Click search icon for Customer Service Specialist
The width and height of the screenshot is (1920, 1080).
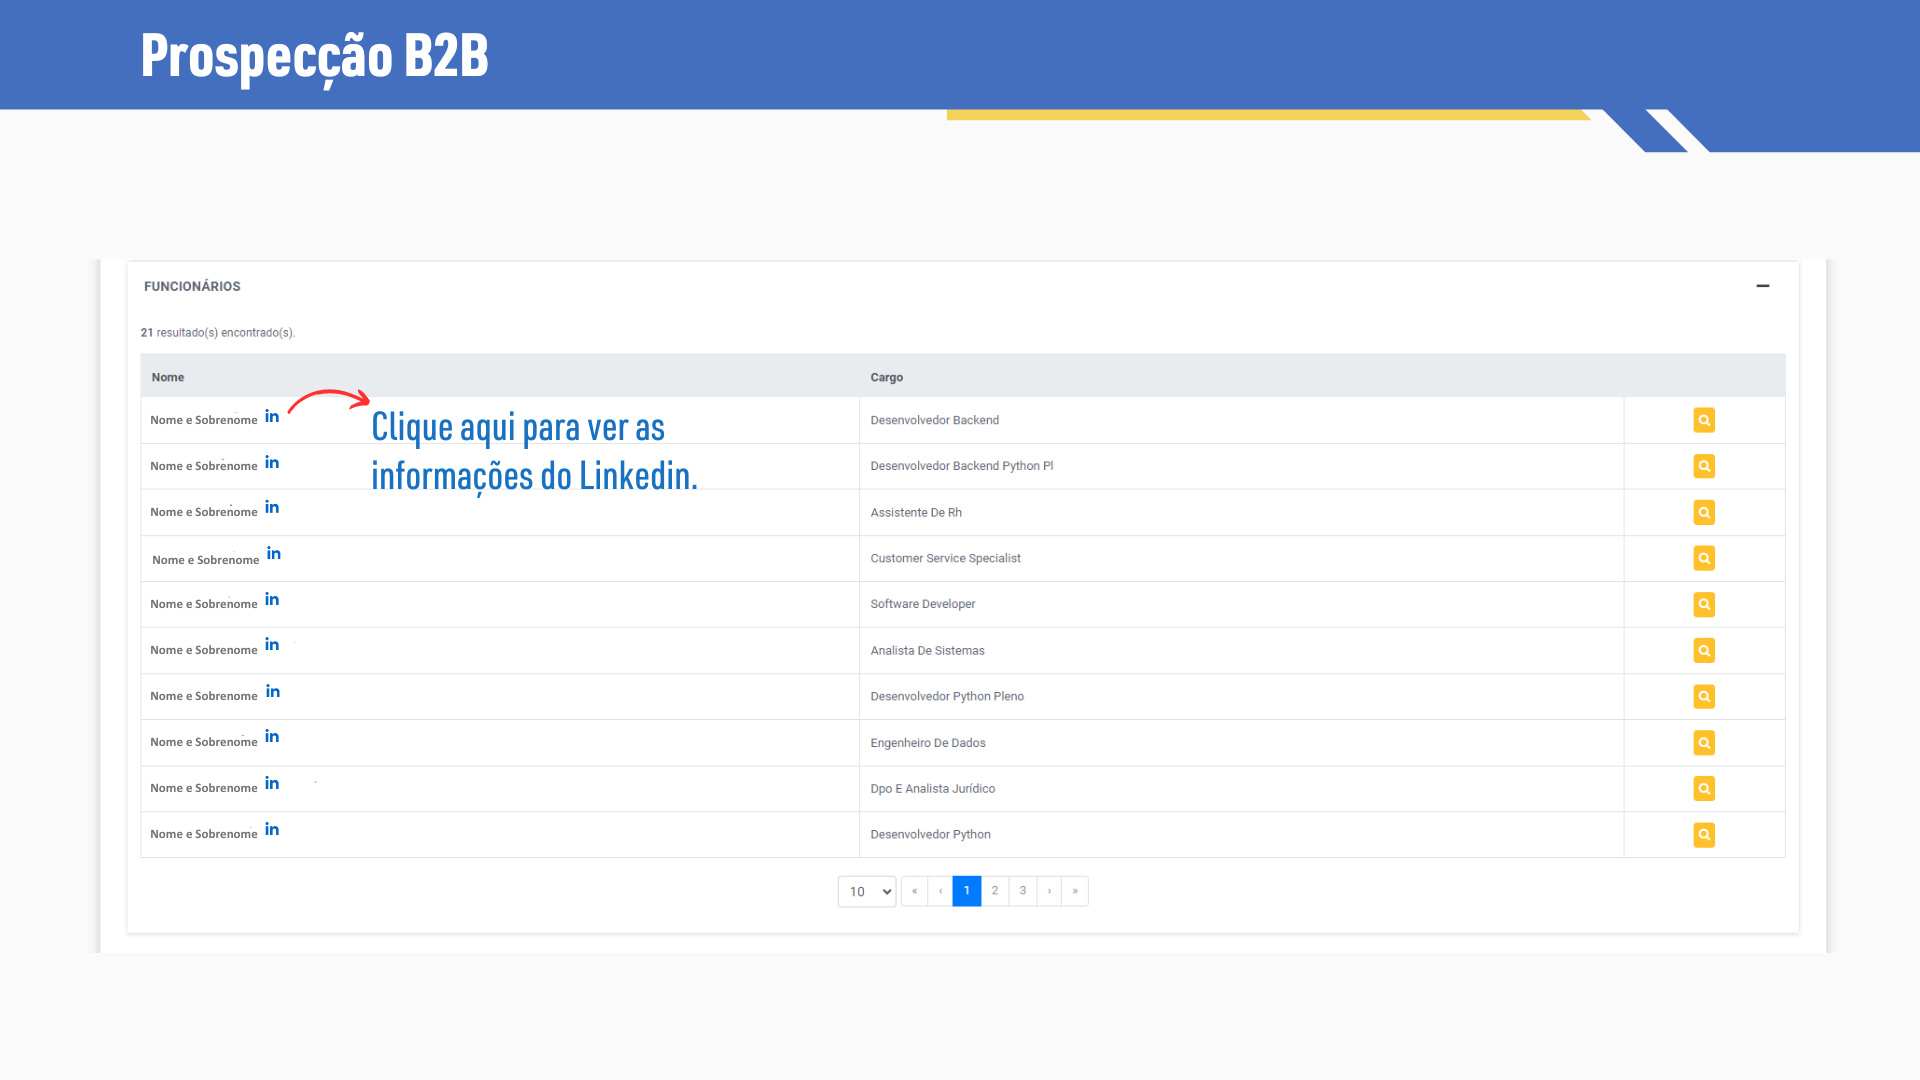click(x=1704, y=558)
